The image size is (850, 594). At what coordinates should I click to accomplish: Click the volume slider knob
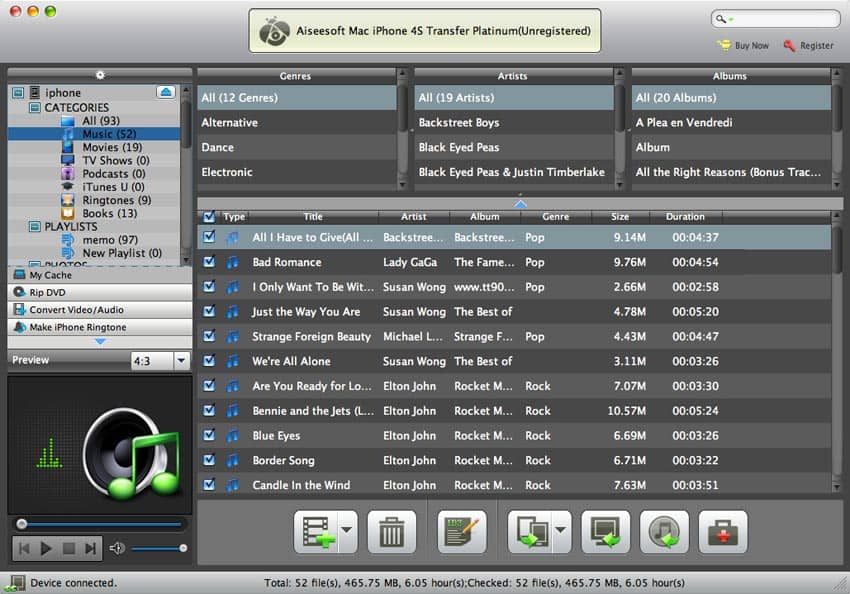183,548
